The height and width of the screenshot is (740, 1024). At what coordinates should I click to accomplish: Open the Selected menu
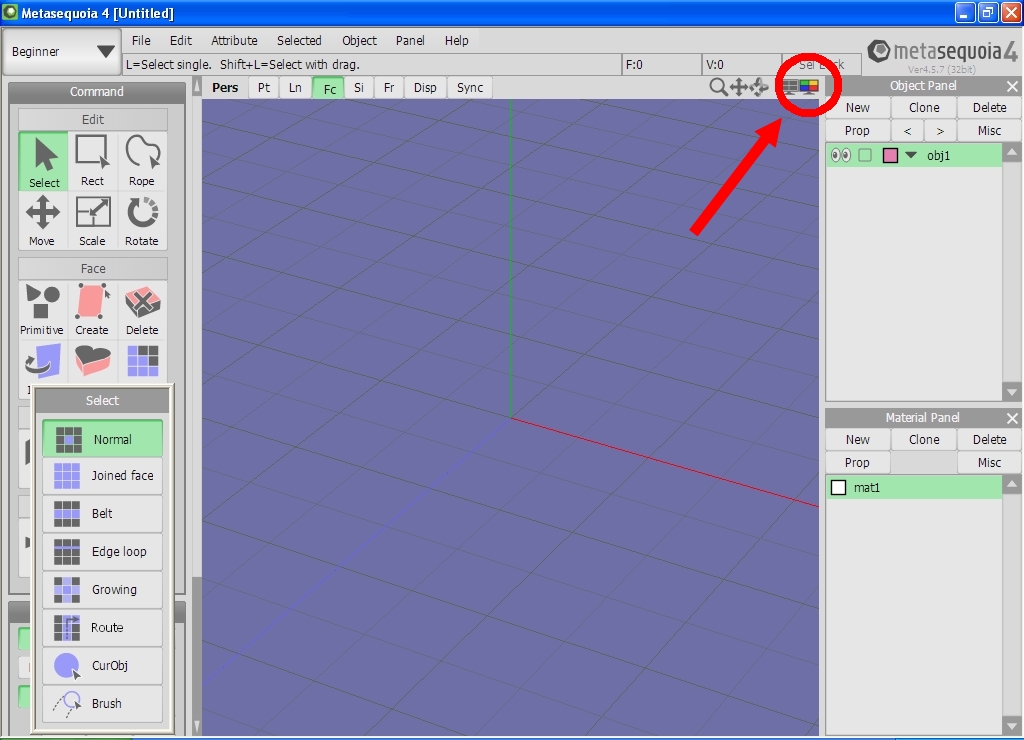[299, 41]
